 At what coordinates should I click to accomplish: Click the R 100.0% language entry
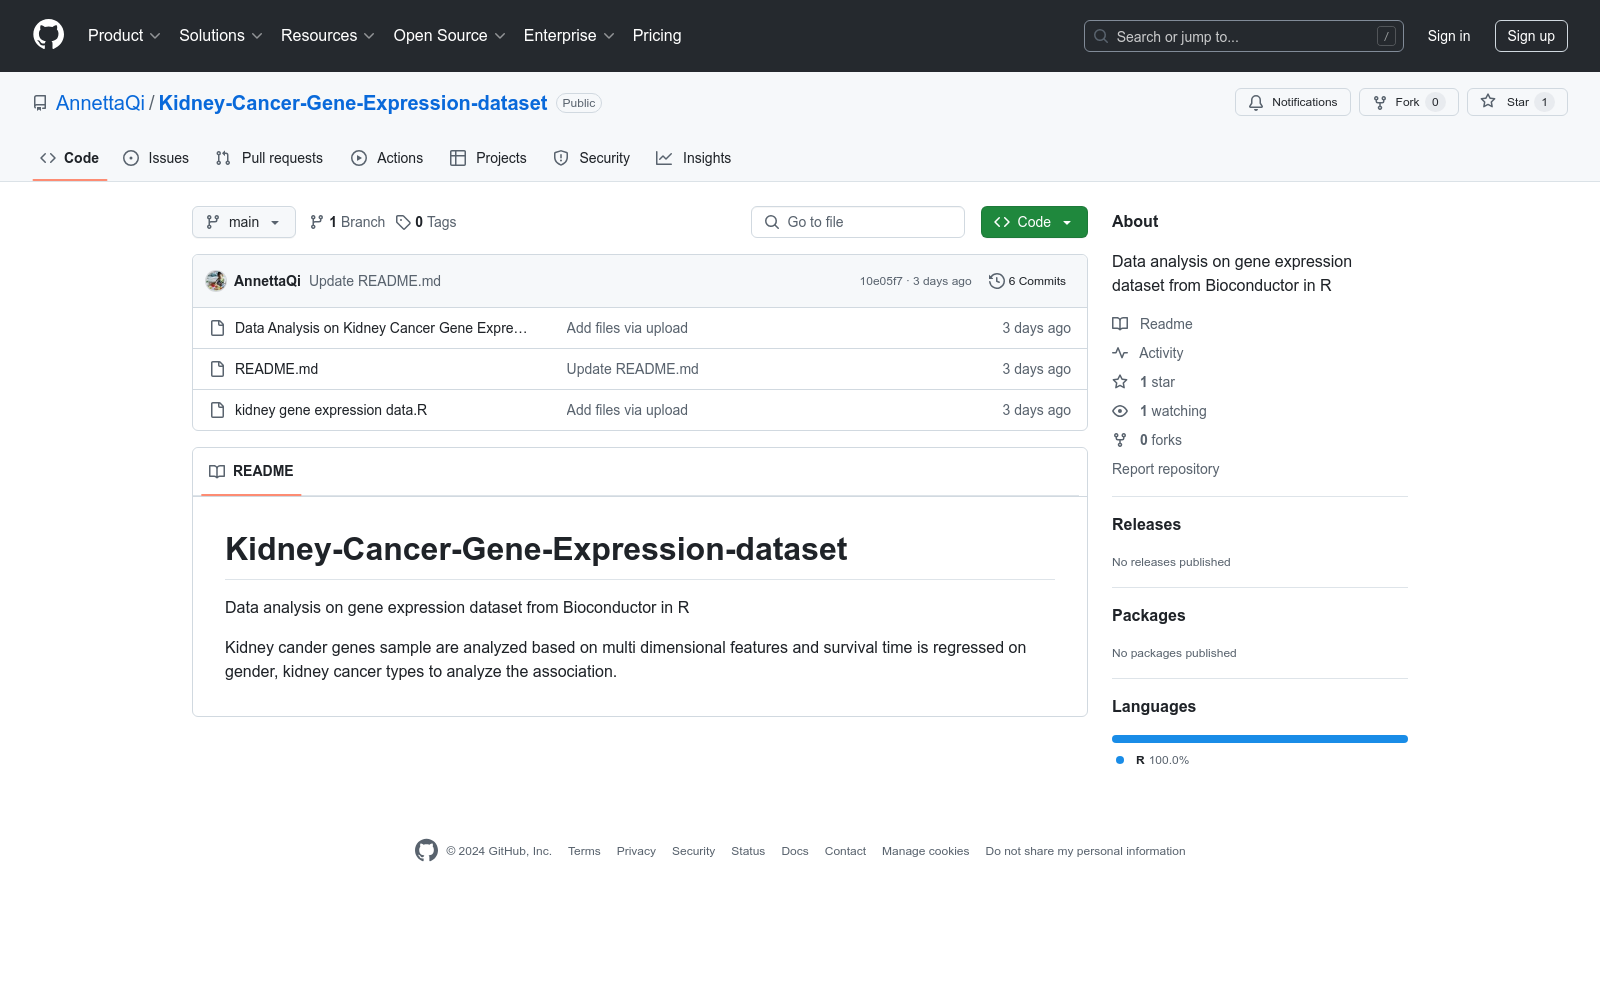click(x=1152, y=760)
